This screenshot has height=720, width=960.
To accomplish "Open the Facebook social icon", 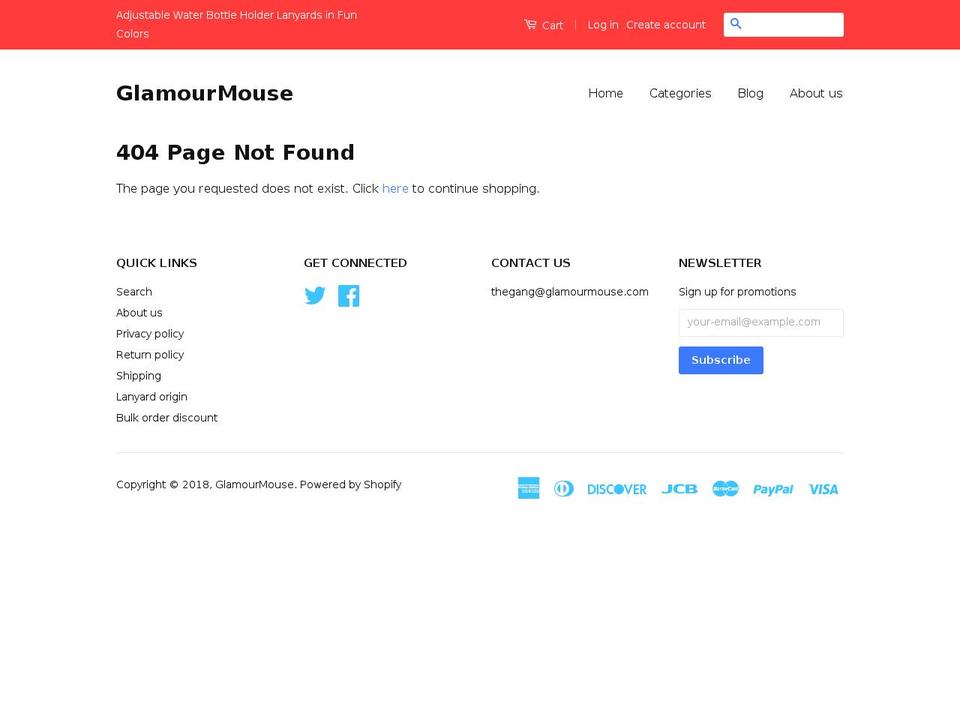I will pos(348,296).
